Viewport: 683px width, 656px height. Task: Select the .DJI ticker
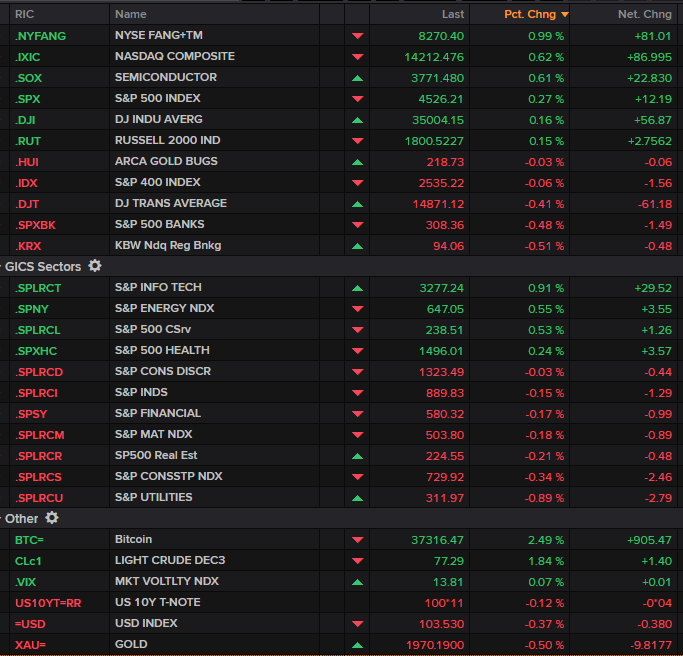[25, 120]
